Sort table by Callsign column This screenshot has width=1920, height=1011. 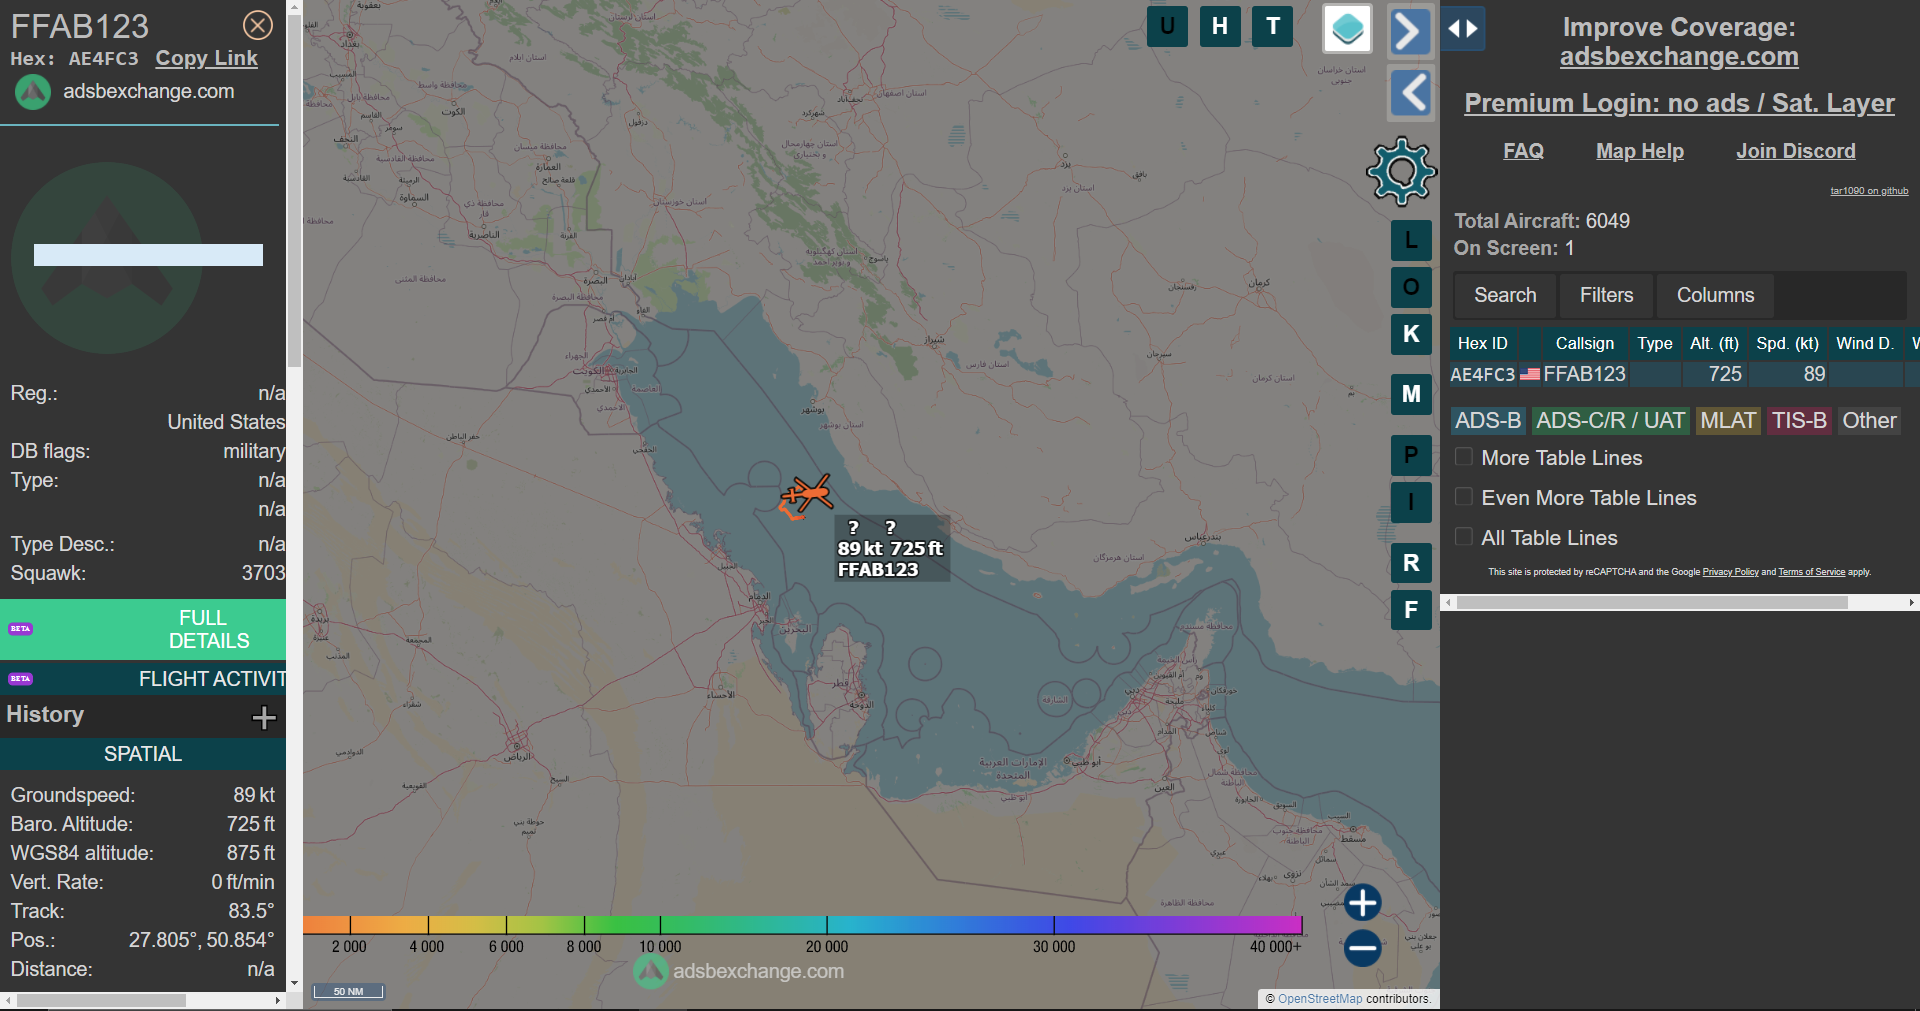point(1584,343)
